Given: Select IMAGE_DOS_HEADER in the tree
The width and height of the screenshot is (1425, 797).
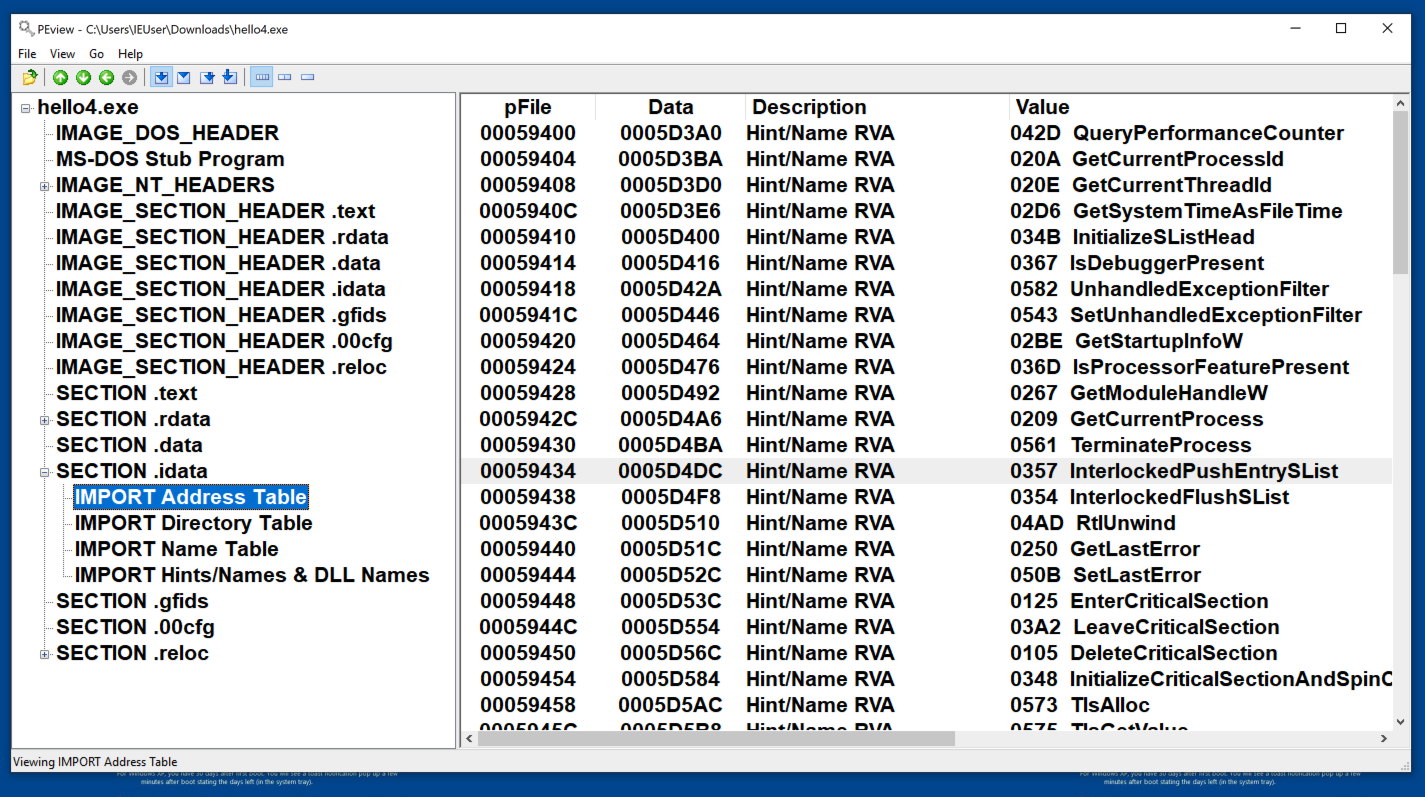Looking at the screenshot, I should pos(167,133).
